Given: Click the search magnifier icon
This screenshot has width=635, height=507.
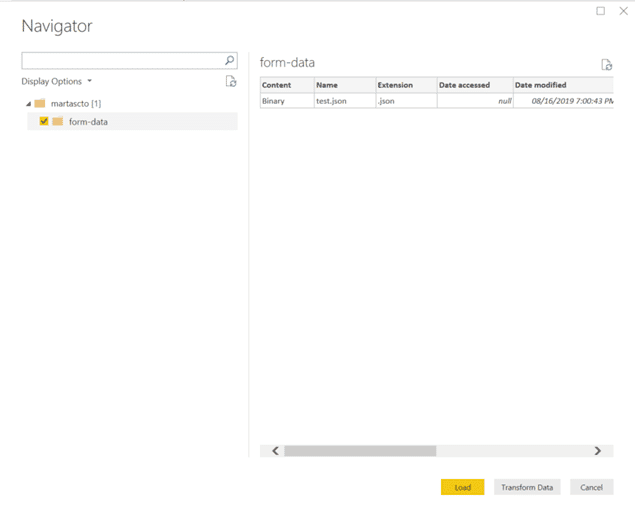Looking at the screenshot, I should [x=229, y=60].
